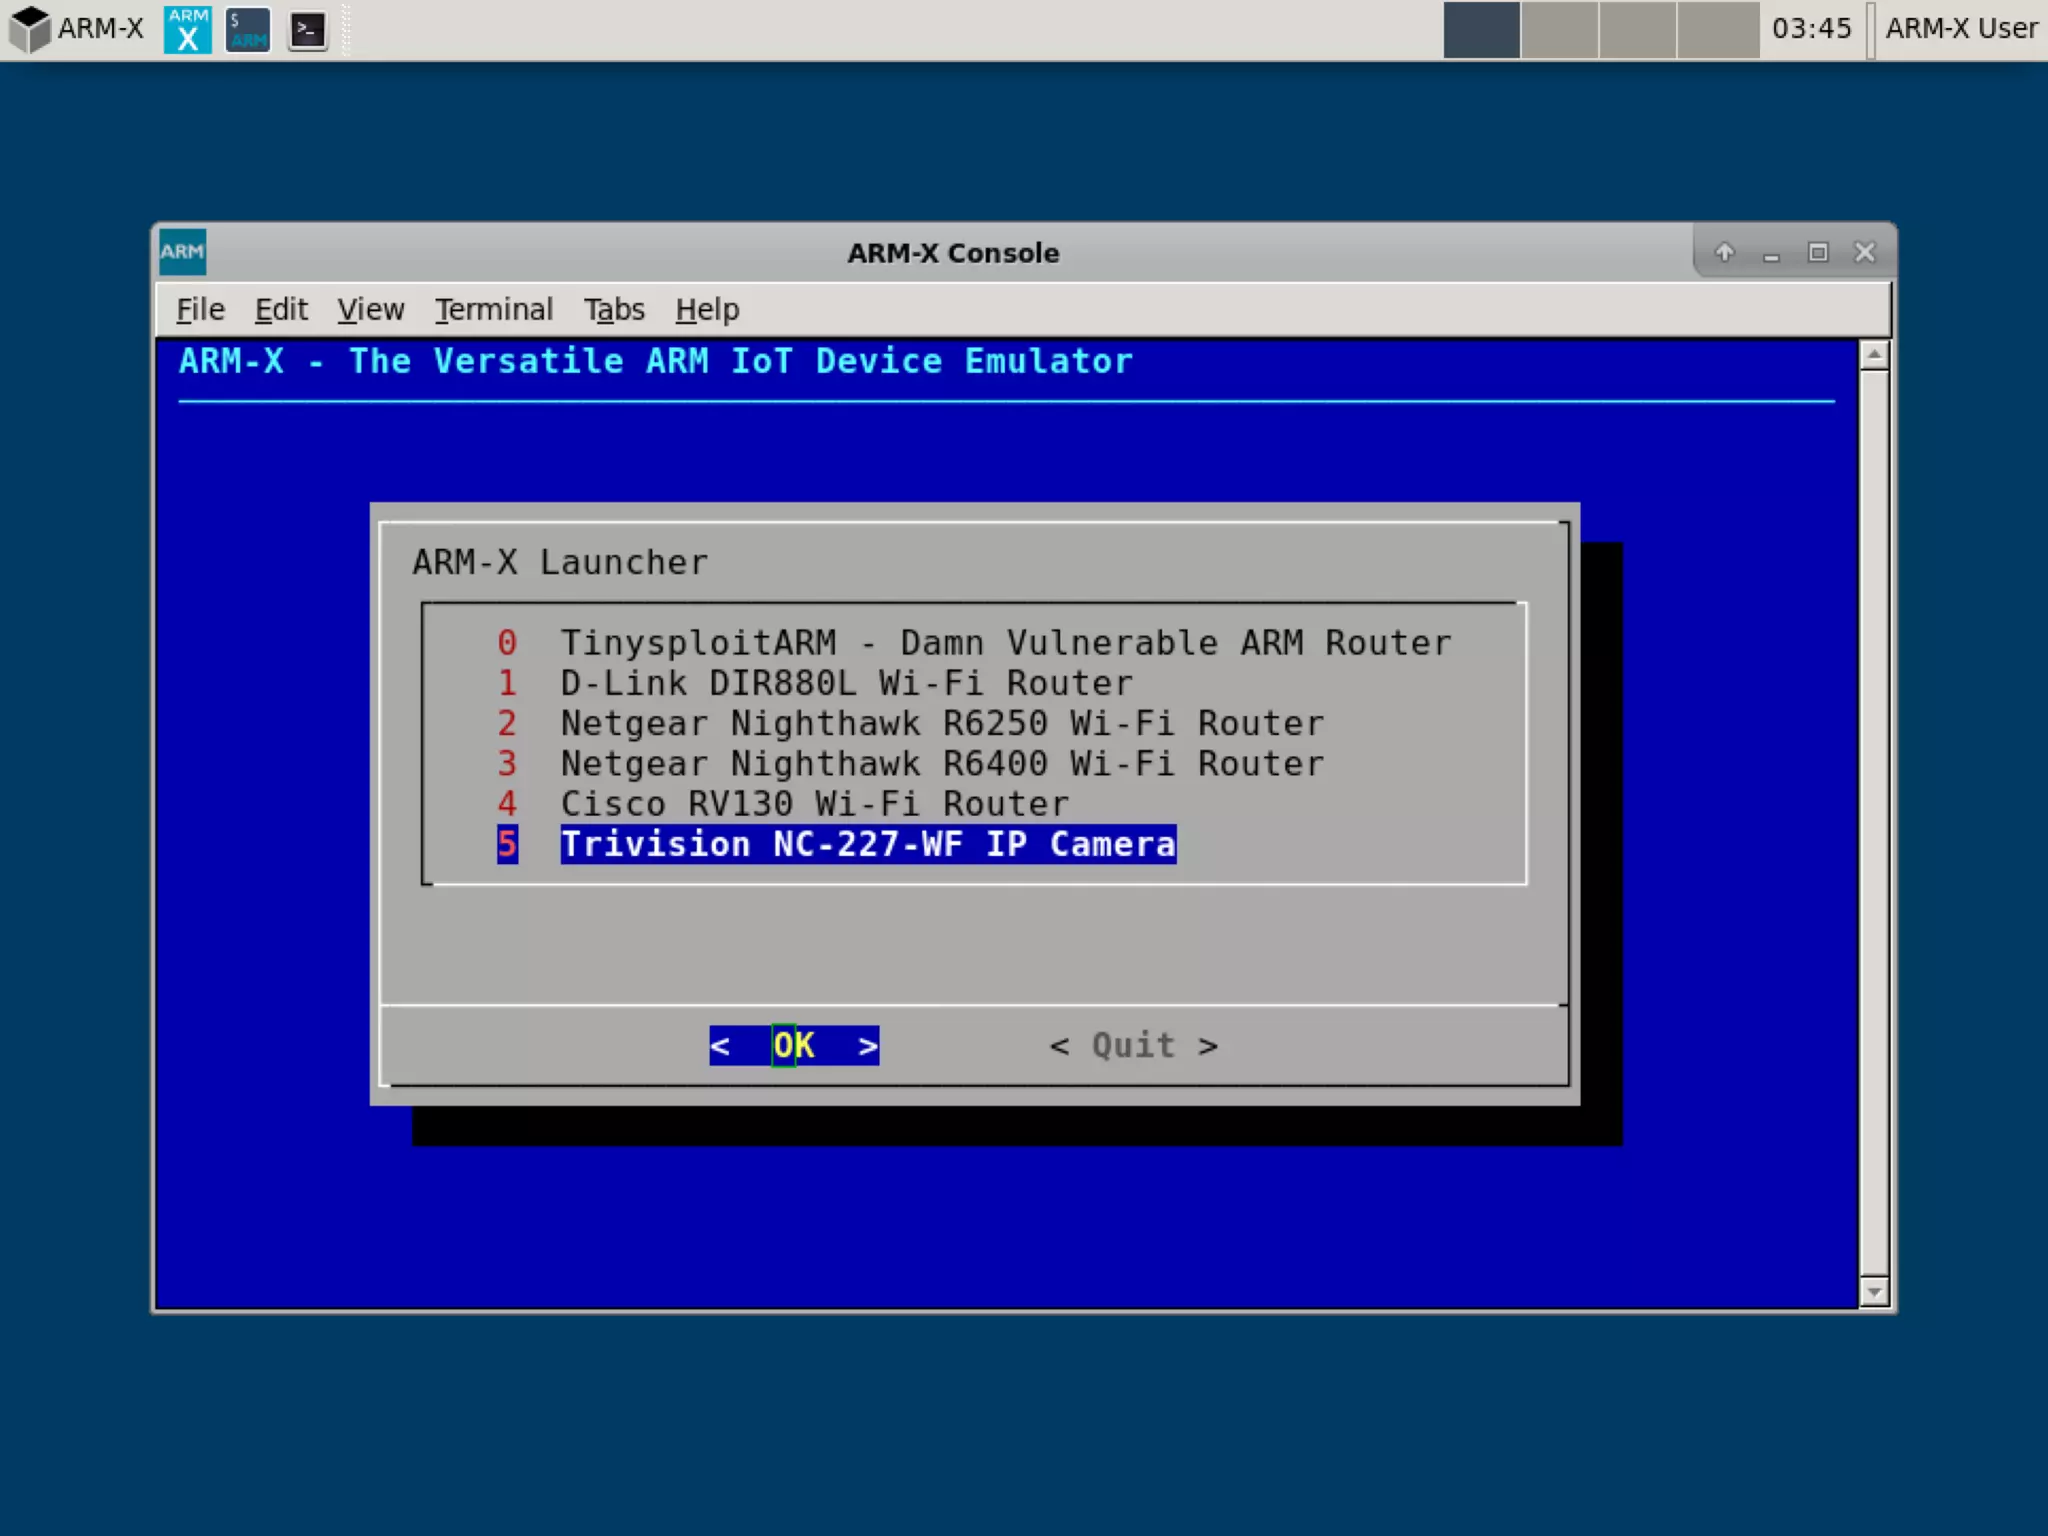Launch the ARM-X teal launcher icon in the panel
This screenshot has width=2048, height=1536.
[187, 29]
